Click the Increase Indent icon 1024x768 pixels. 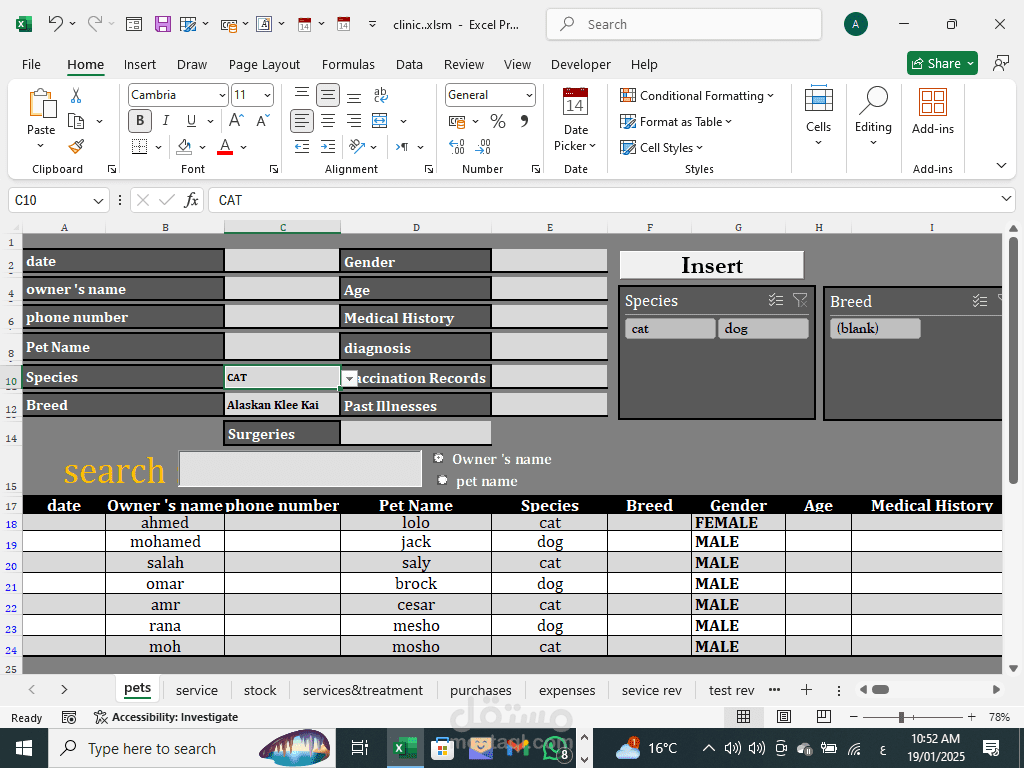pos(328,147)
